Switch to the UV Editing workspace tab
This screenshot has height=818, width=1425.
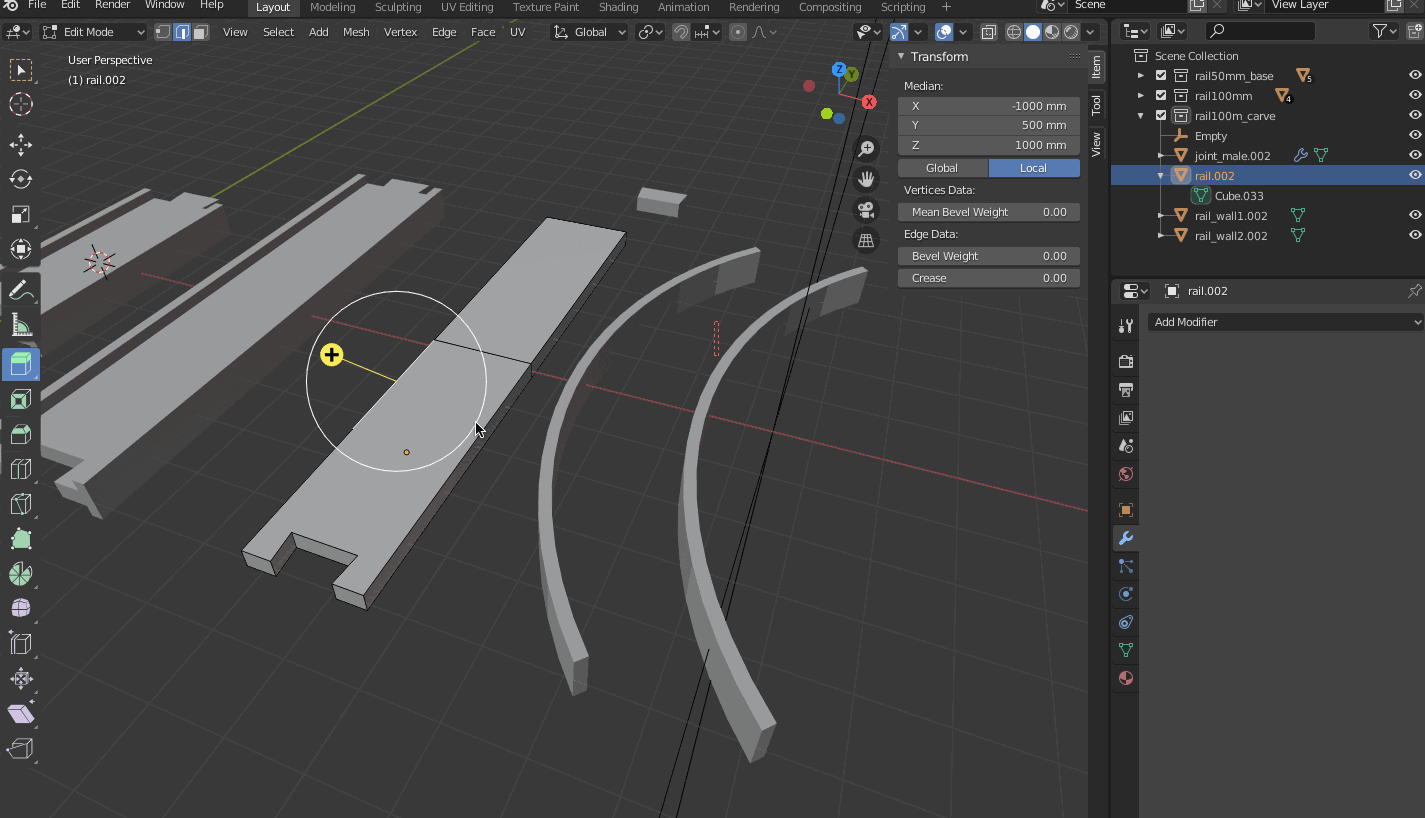[x=467, y=7]
